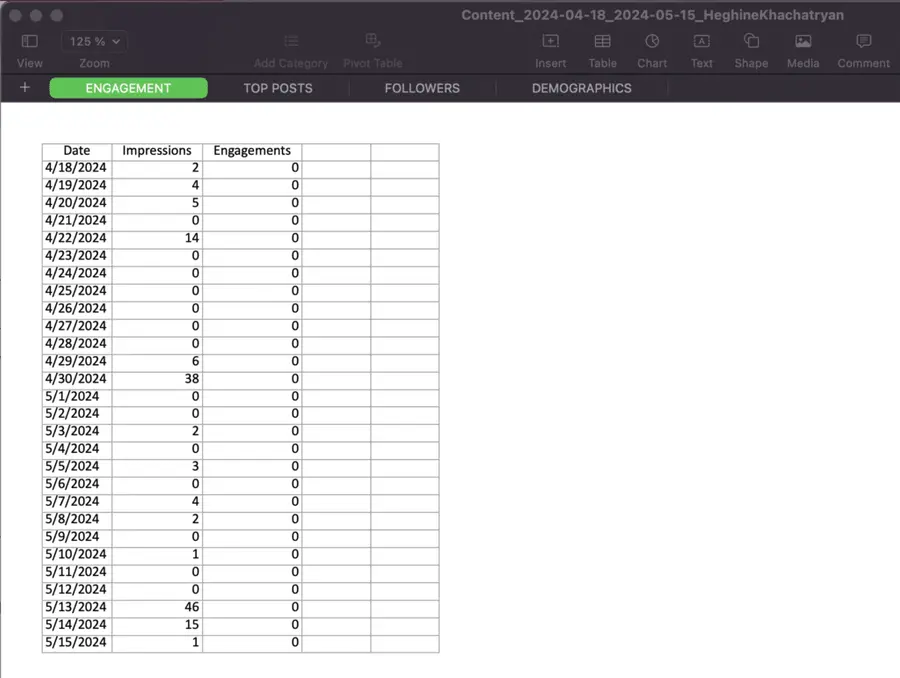Open the Chart insertion icon
The height and width of the screenshot is (678, 900).
(651, 41)
